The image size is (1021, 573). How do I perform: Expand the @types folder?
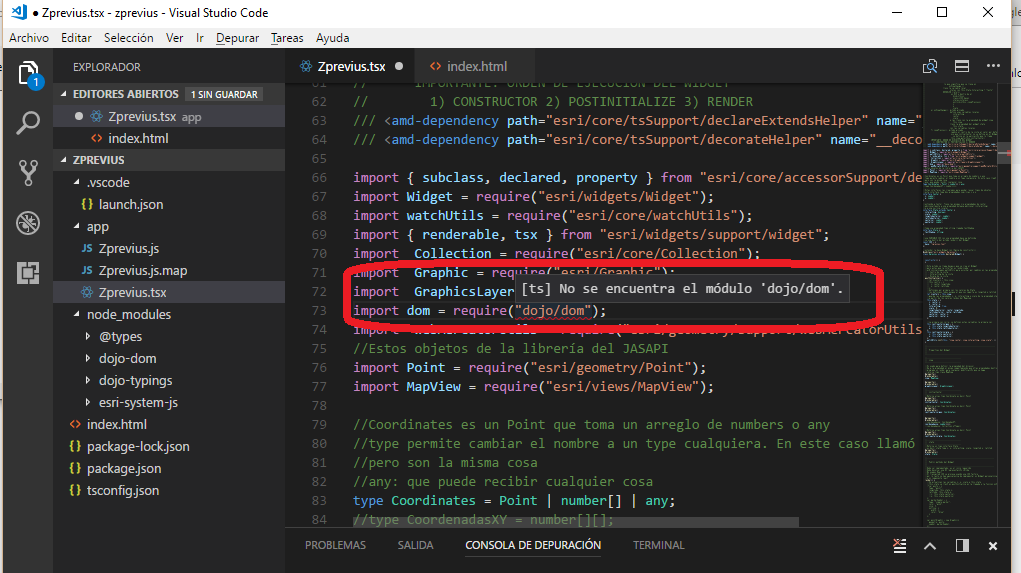(88, 337)
